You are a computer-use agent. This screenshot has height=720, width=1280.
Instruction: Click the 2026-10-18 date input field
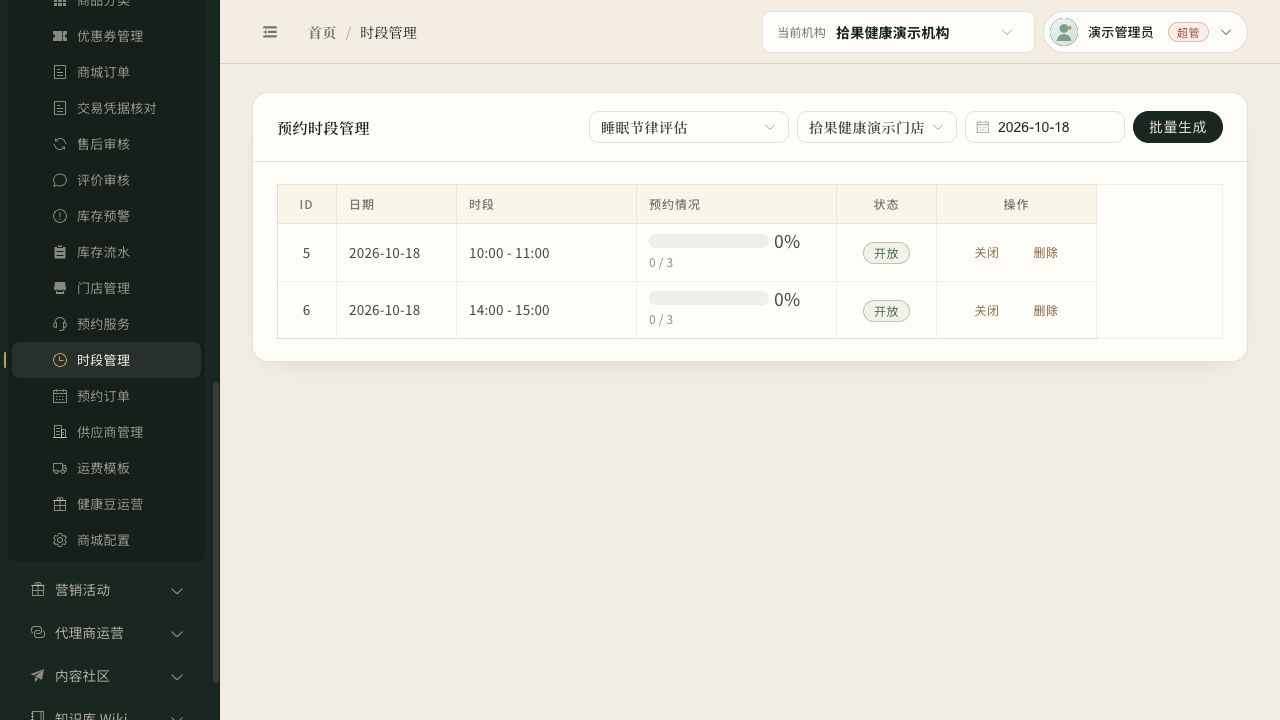tap(1045, 127)
